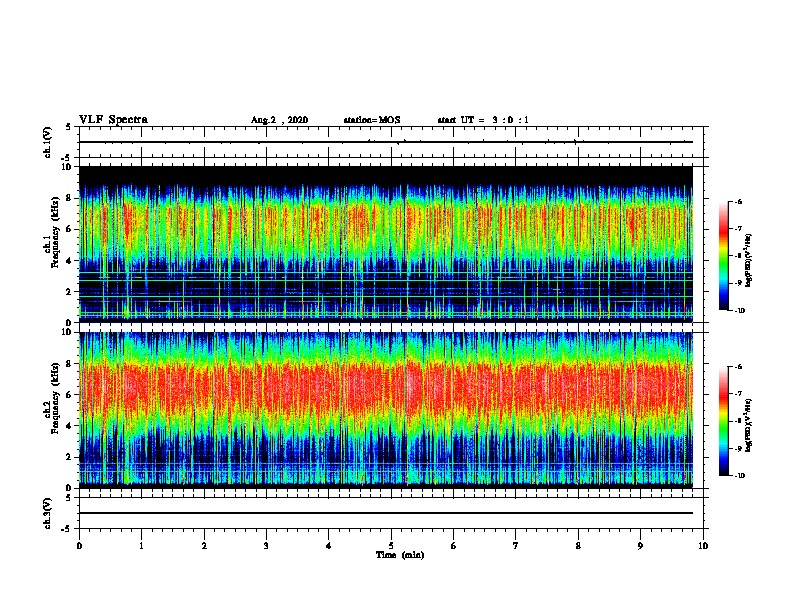Click inside the ch.2 spectrogram panel
This screenshot has width=792, height=612.
pos(386,410)
